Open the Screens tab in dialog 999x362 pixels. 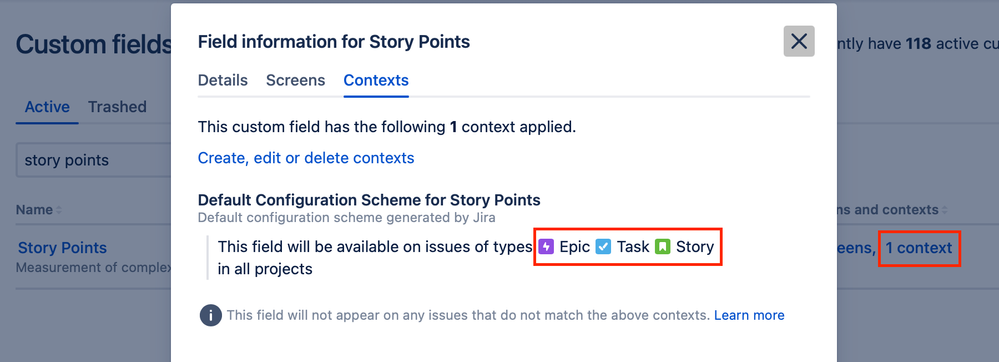tap(296, 80)
